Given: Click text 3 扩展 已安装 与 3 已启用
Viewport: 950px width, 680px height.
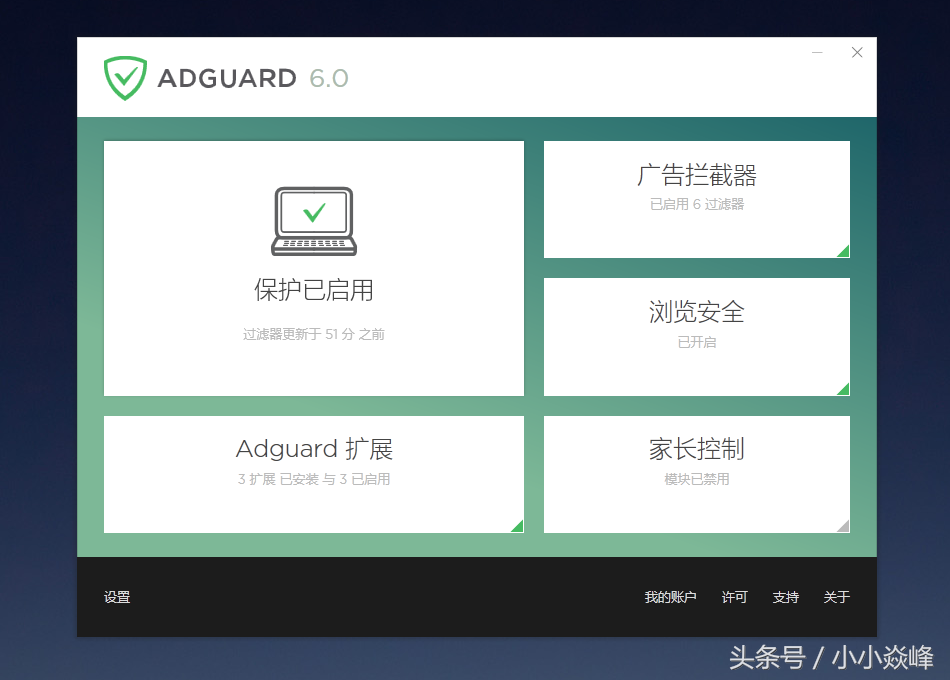Looking at the screenshot, I should (x=314, y=479).
